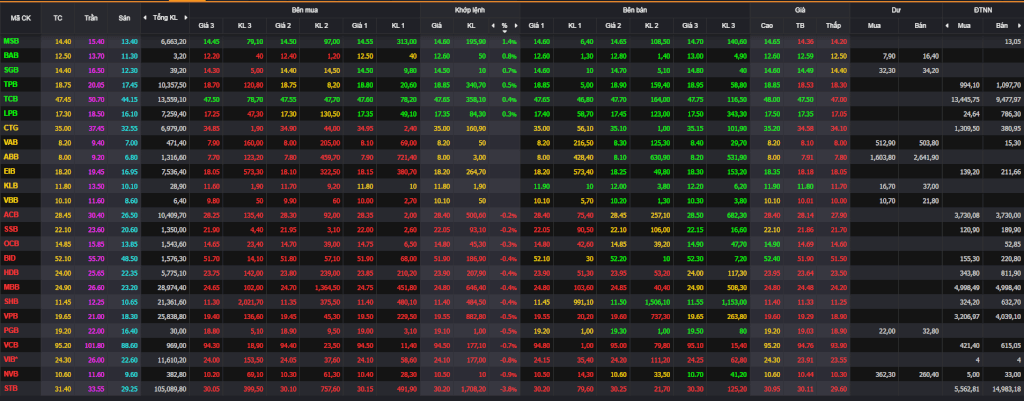This screenshot has height=401, width=1024.
Task: Click STB total volume 105,089,80
Action: point(172,389)
